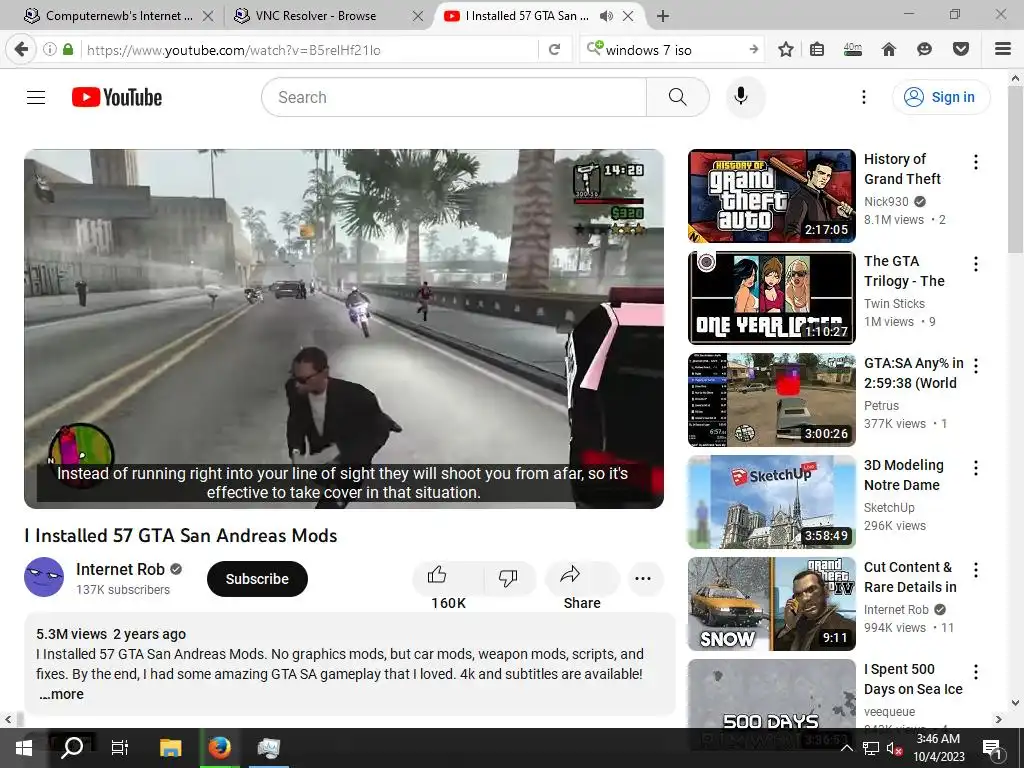Show hidden system tray icons chevron
The image size is (1024, 768).
(846, 748)
